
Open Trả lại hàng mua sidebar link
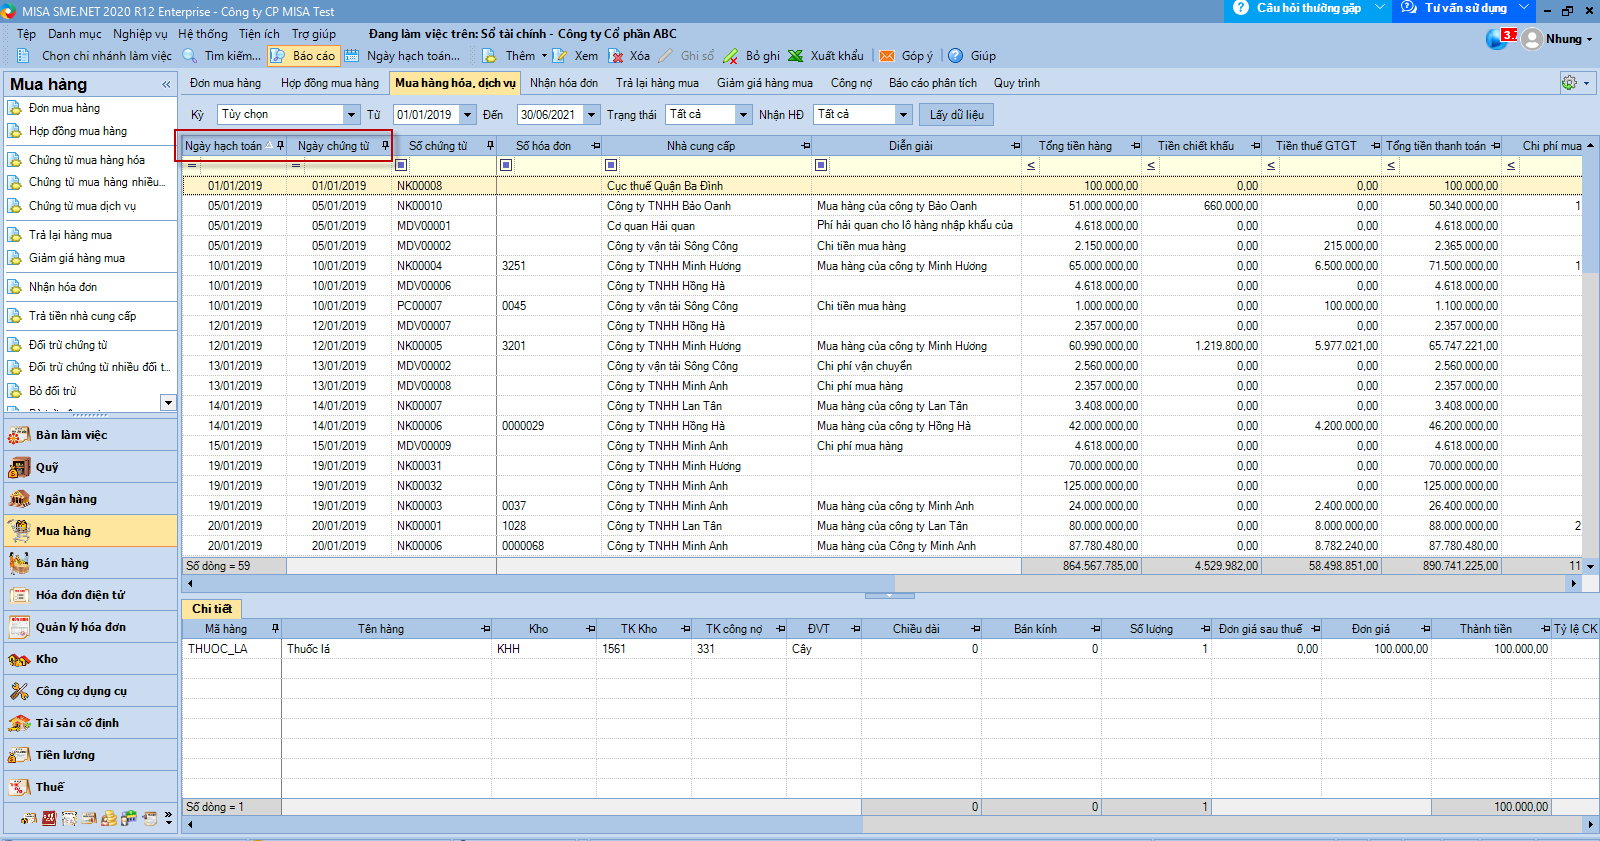(x=70, y=235)
